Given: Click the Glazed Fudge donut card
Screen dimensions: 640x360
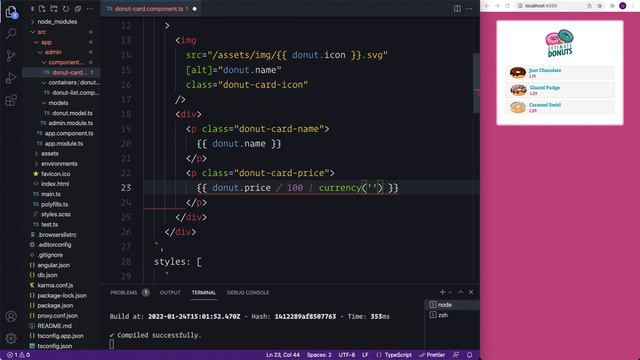Looking at the screenshot, I should [560, 90].
